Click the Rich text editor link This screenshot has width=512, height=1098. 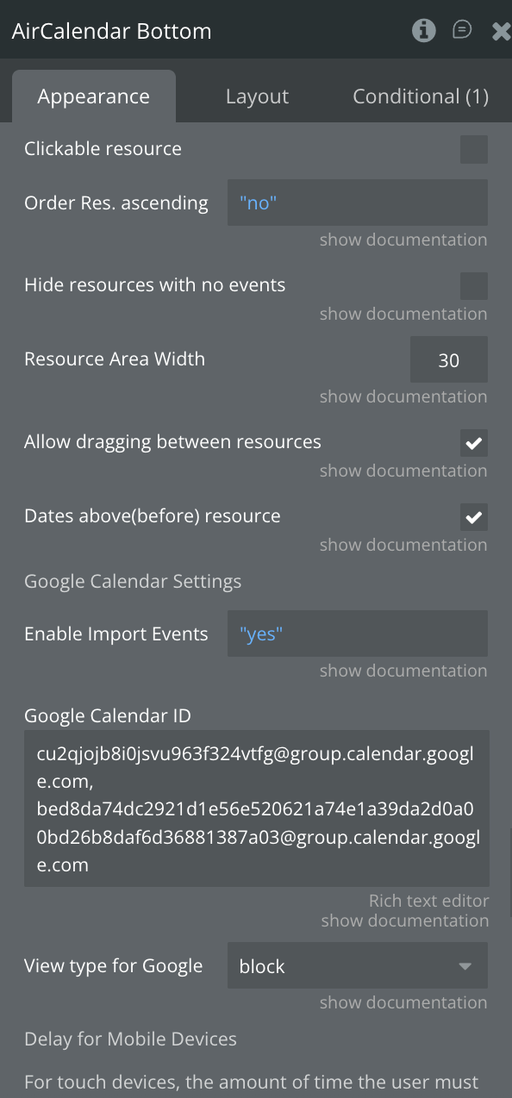[x=429, y=901]
